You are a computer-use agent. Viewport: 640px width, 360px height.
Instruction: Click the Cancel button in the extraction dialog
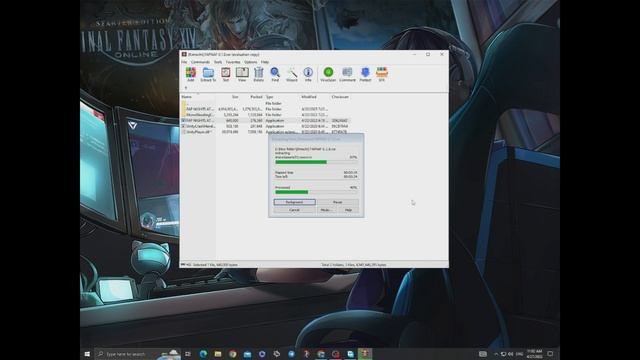pyautogui.click(x=294, y=210)
